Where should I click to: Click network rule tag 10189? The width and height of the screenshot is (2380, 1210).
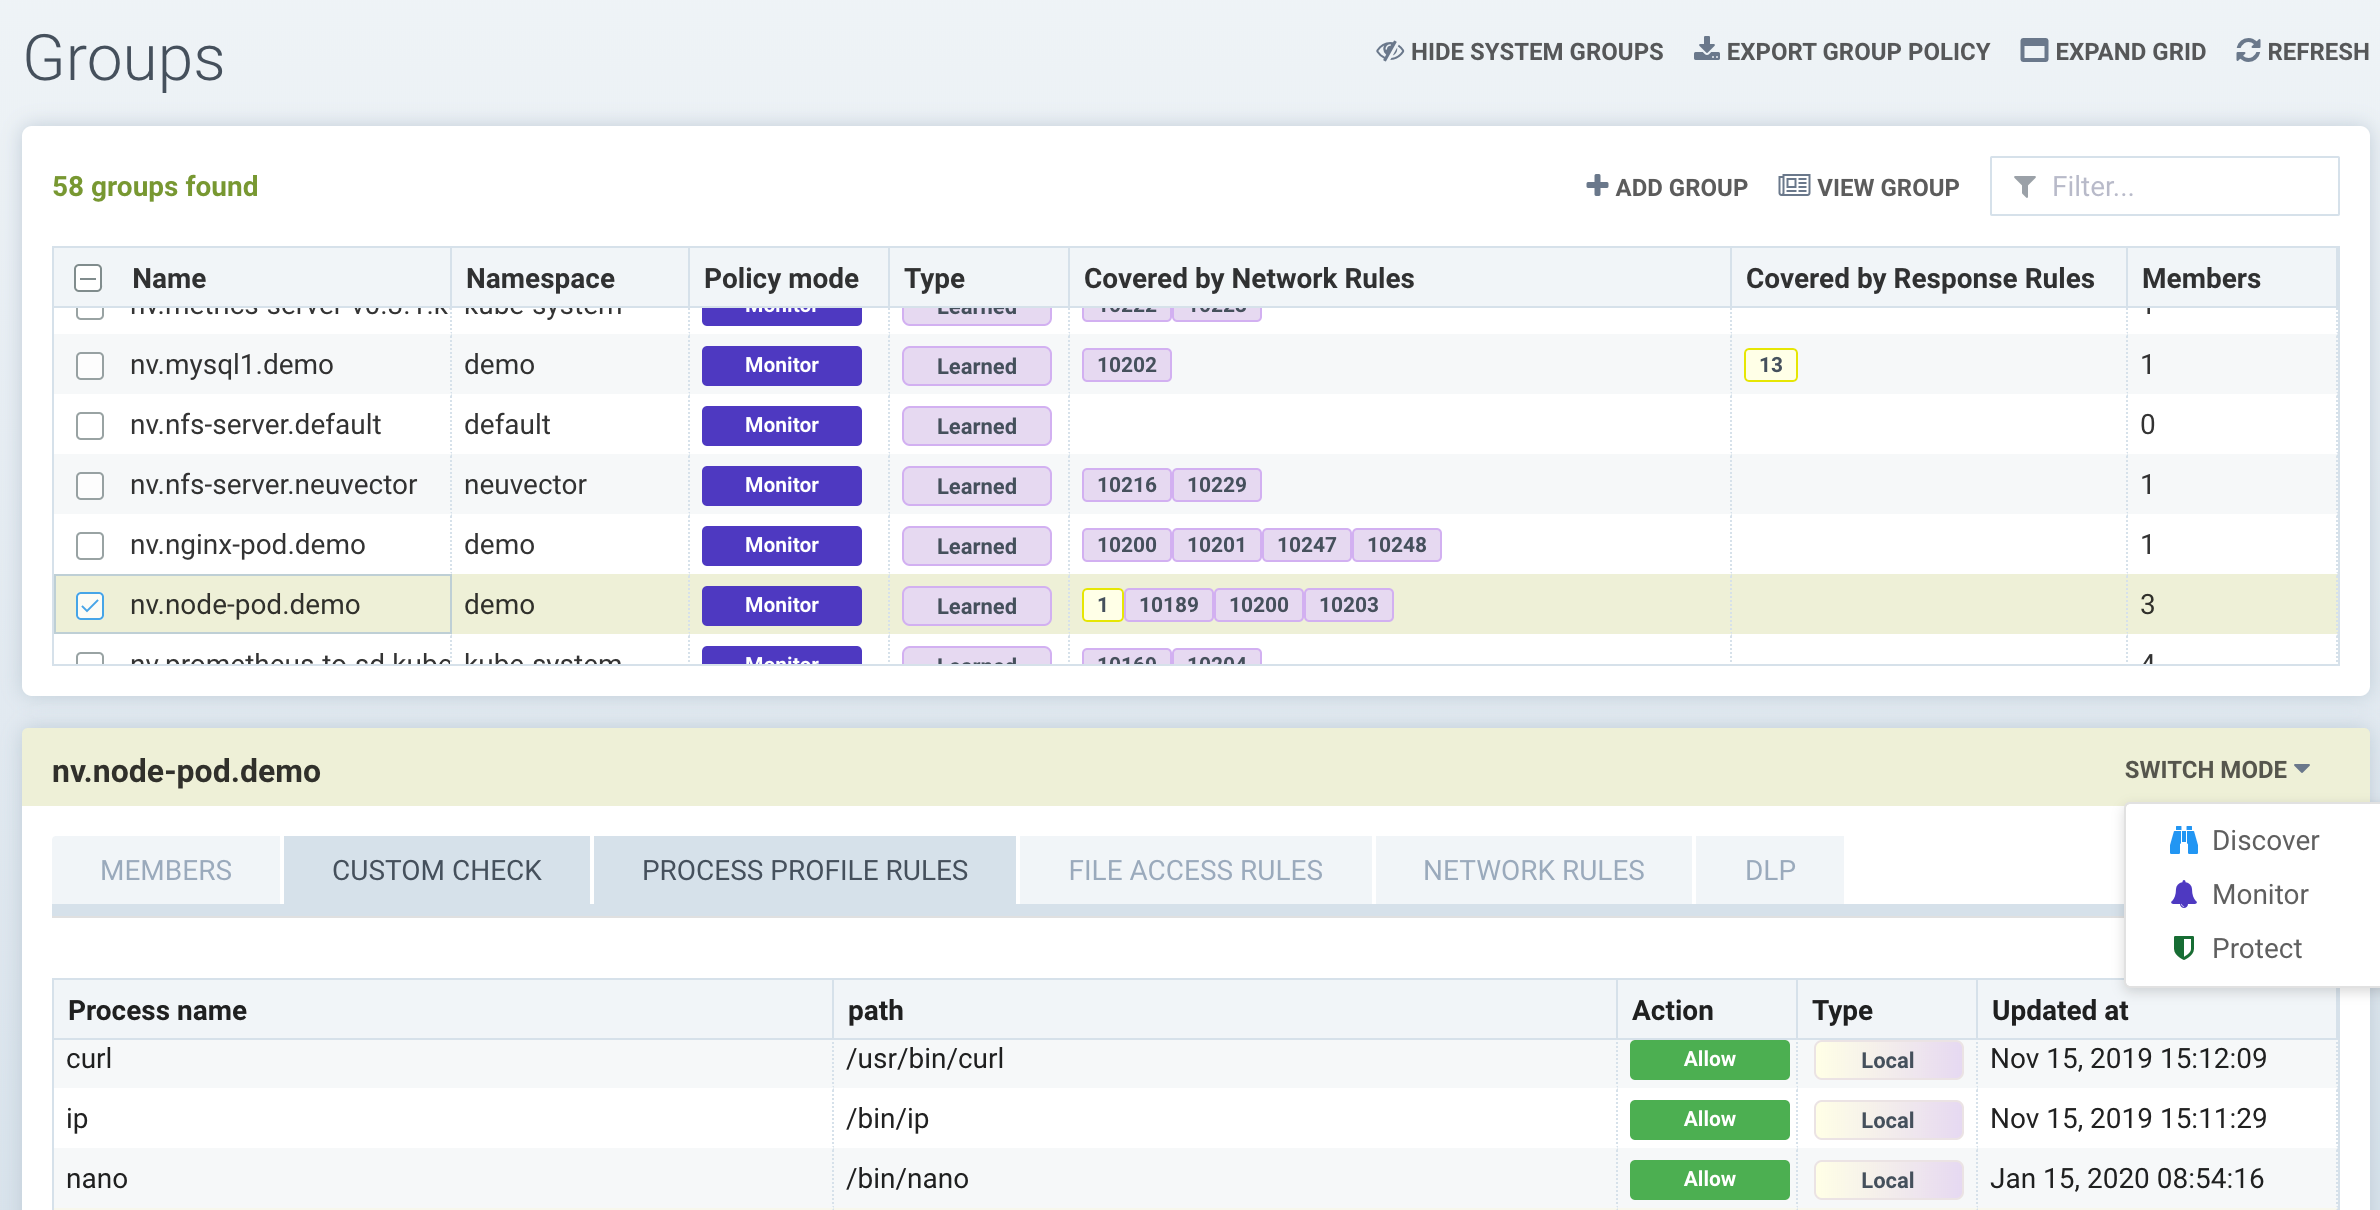pyautogui.click(x=1168, y=605)
